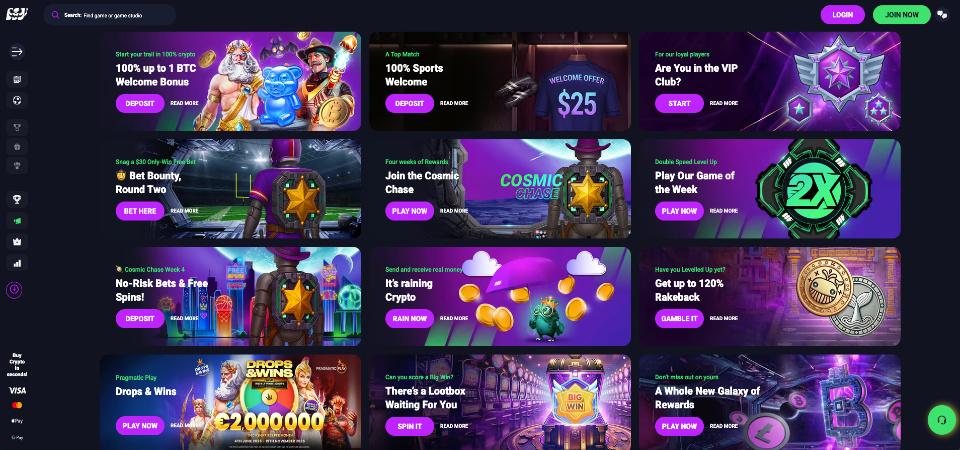
Task: Focus the game search field
Action: coord(110,15)
